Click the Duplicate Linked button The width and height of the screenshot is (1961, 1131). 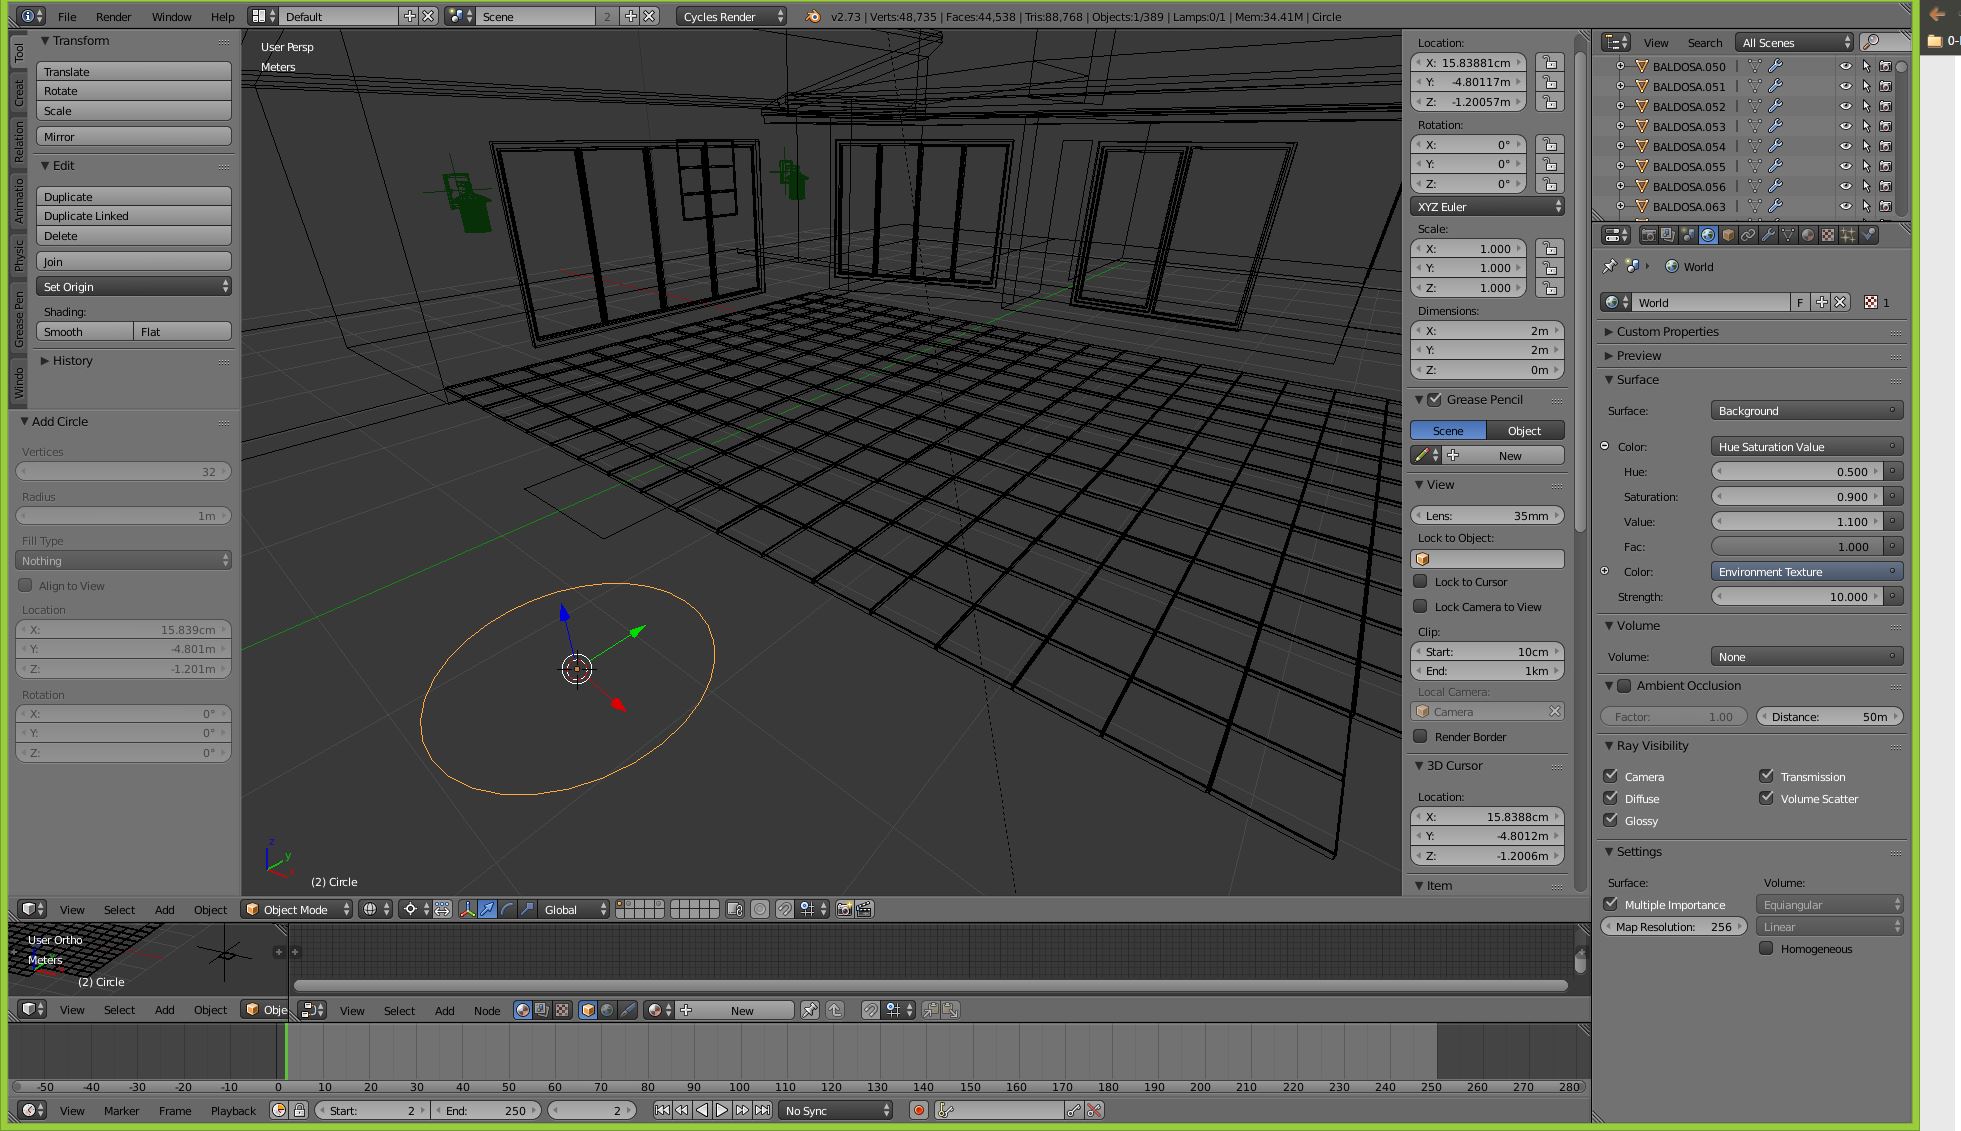(x=133, y=216)
